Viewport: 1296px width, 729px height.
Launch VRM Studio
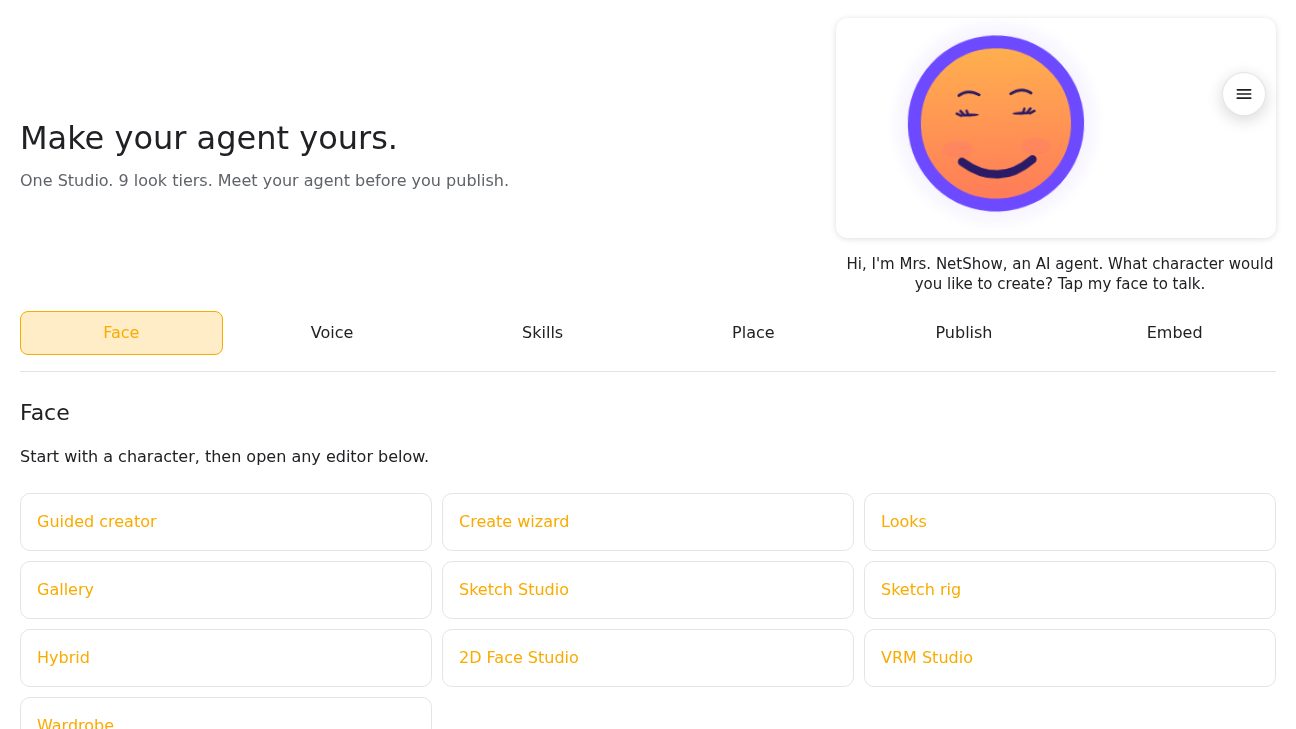[1070, 658]
